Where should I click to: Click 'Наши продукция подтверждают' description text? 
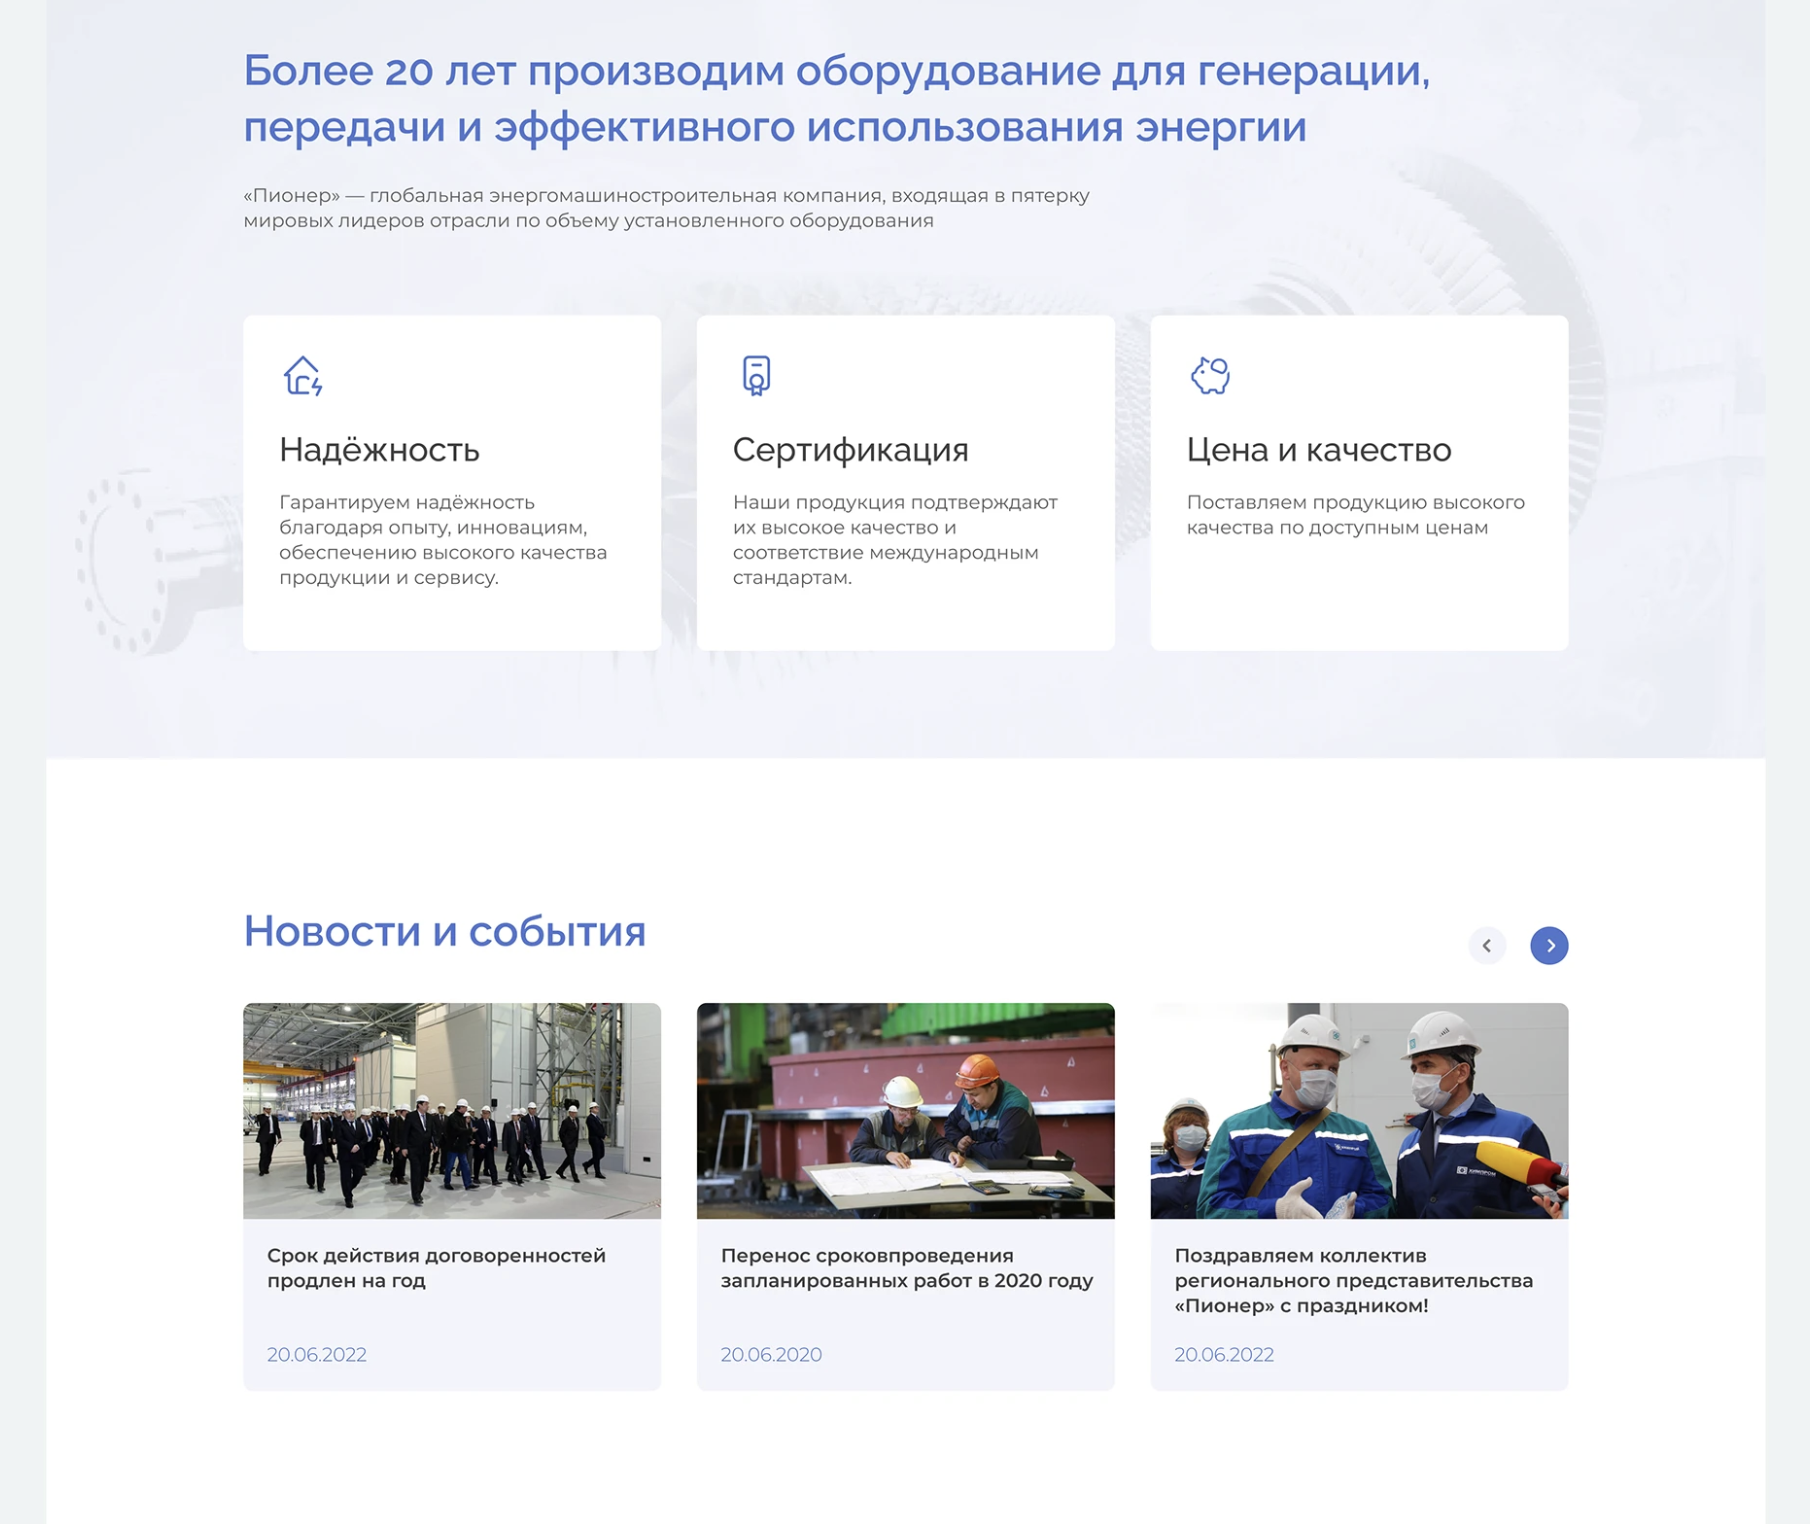click(x=895, y=540)
